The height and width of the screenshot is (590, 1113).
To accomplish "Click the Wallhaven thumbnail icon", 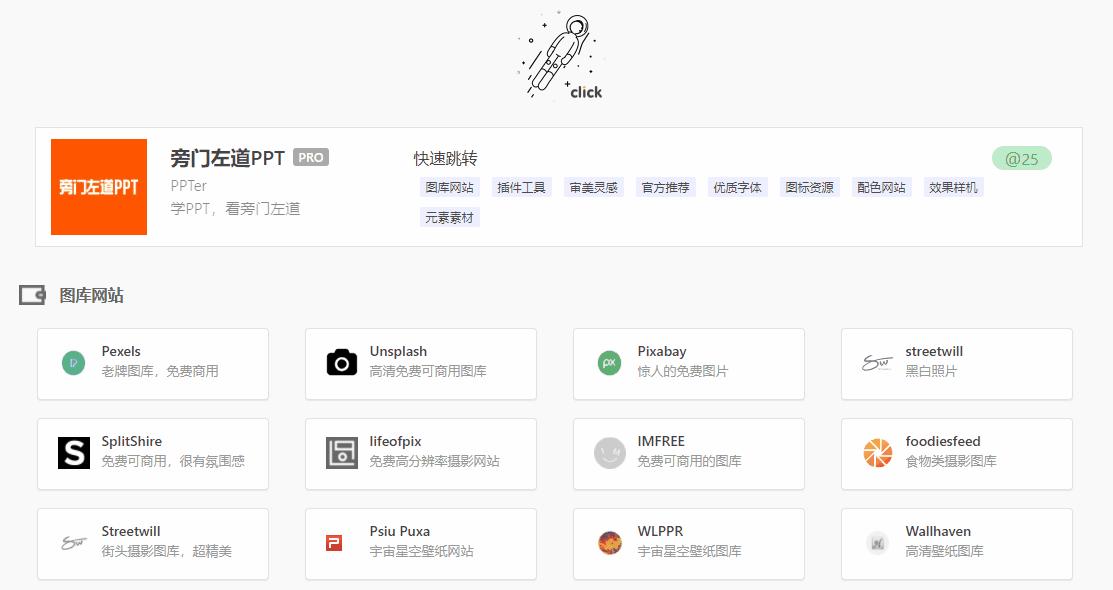I will [877, 543].
